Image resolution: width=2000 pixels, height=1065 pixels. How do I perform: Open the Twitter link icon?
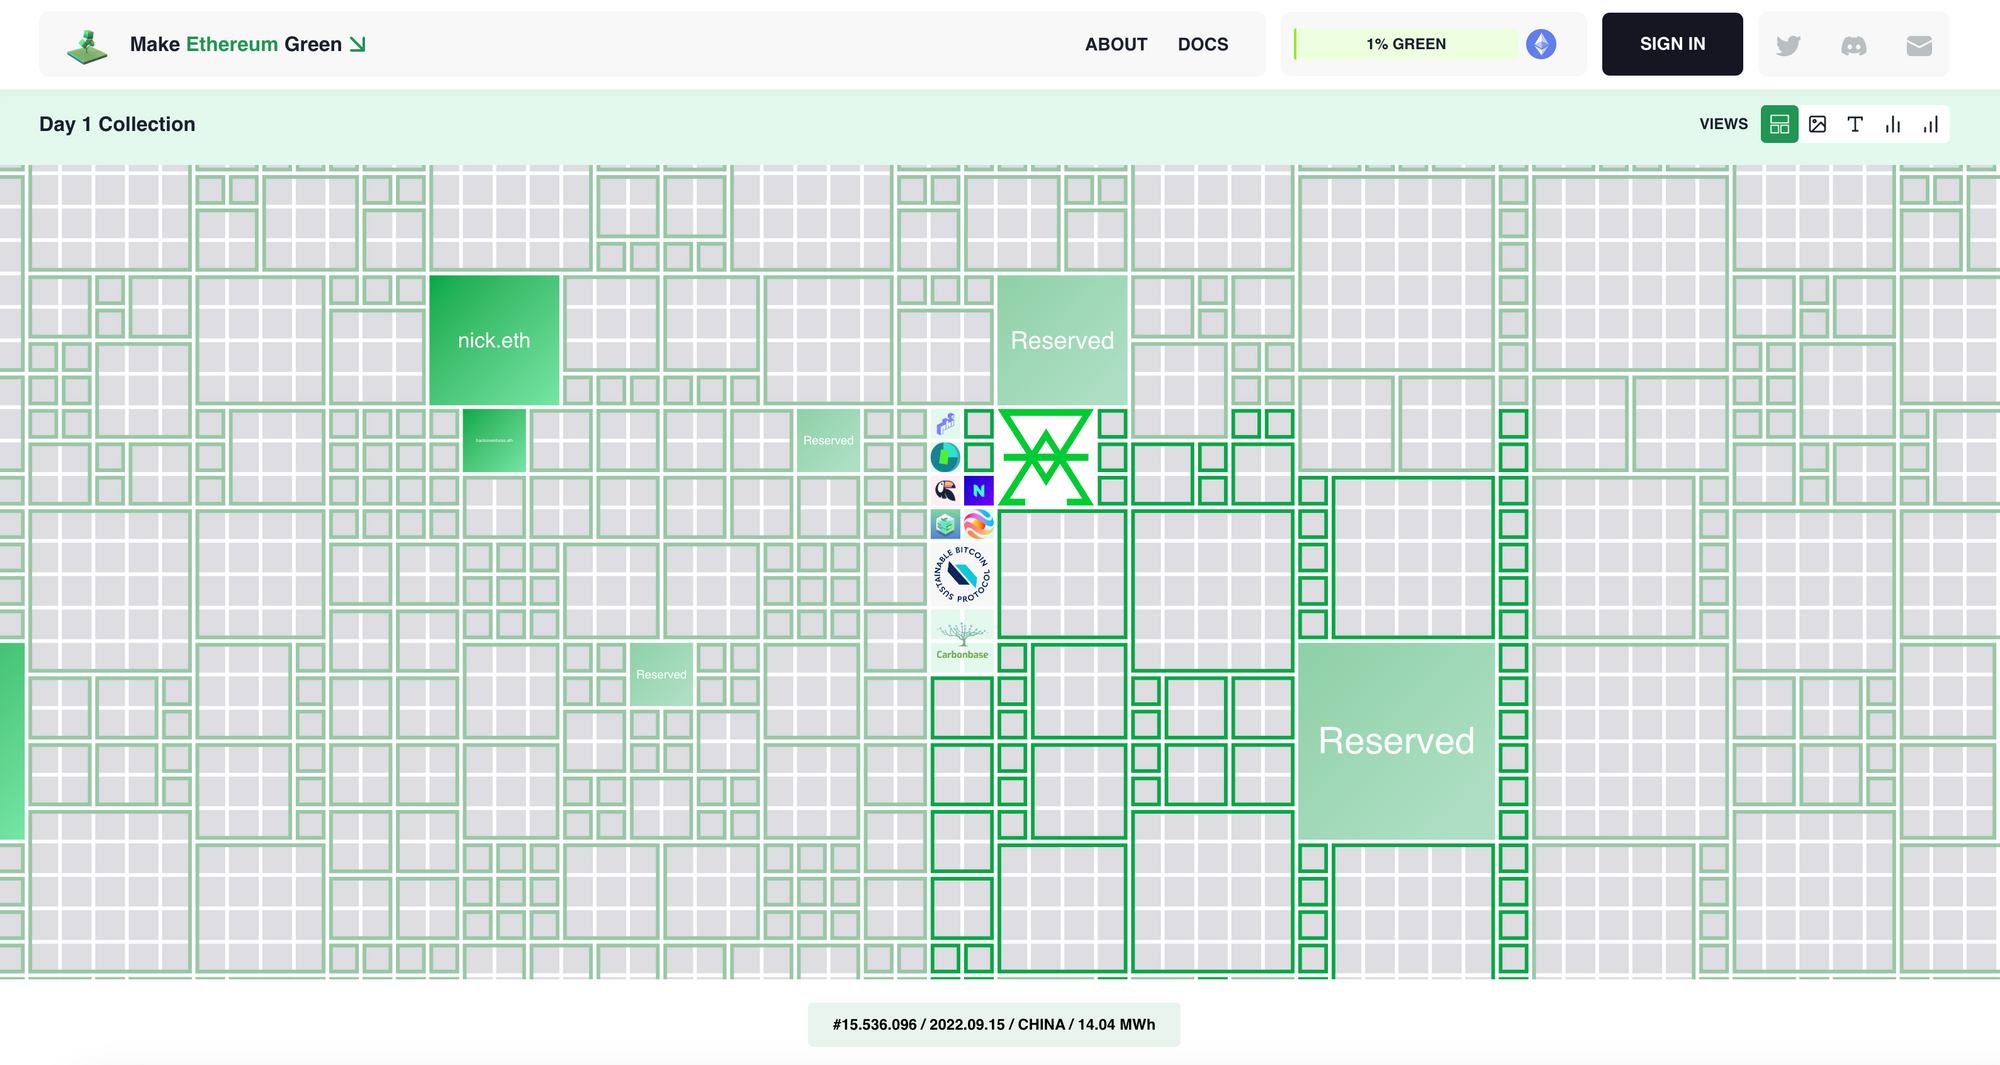(1788, 45)
